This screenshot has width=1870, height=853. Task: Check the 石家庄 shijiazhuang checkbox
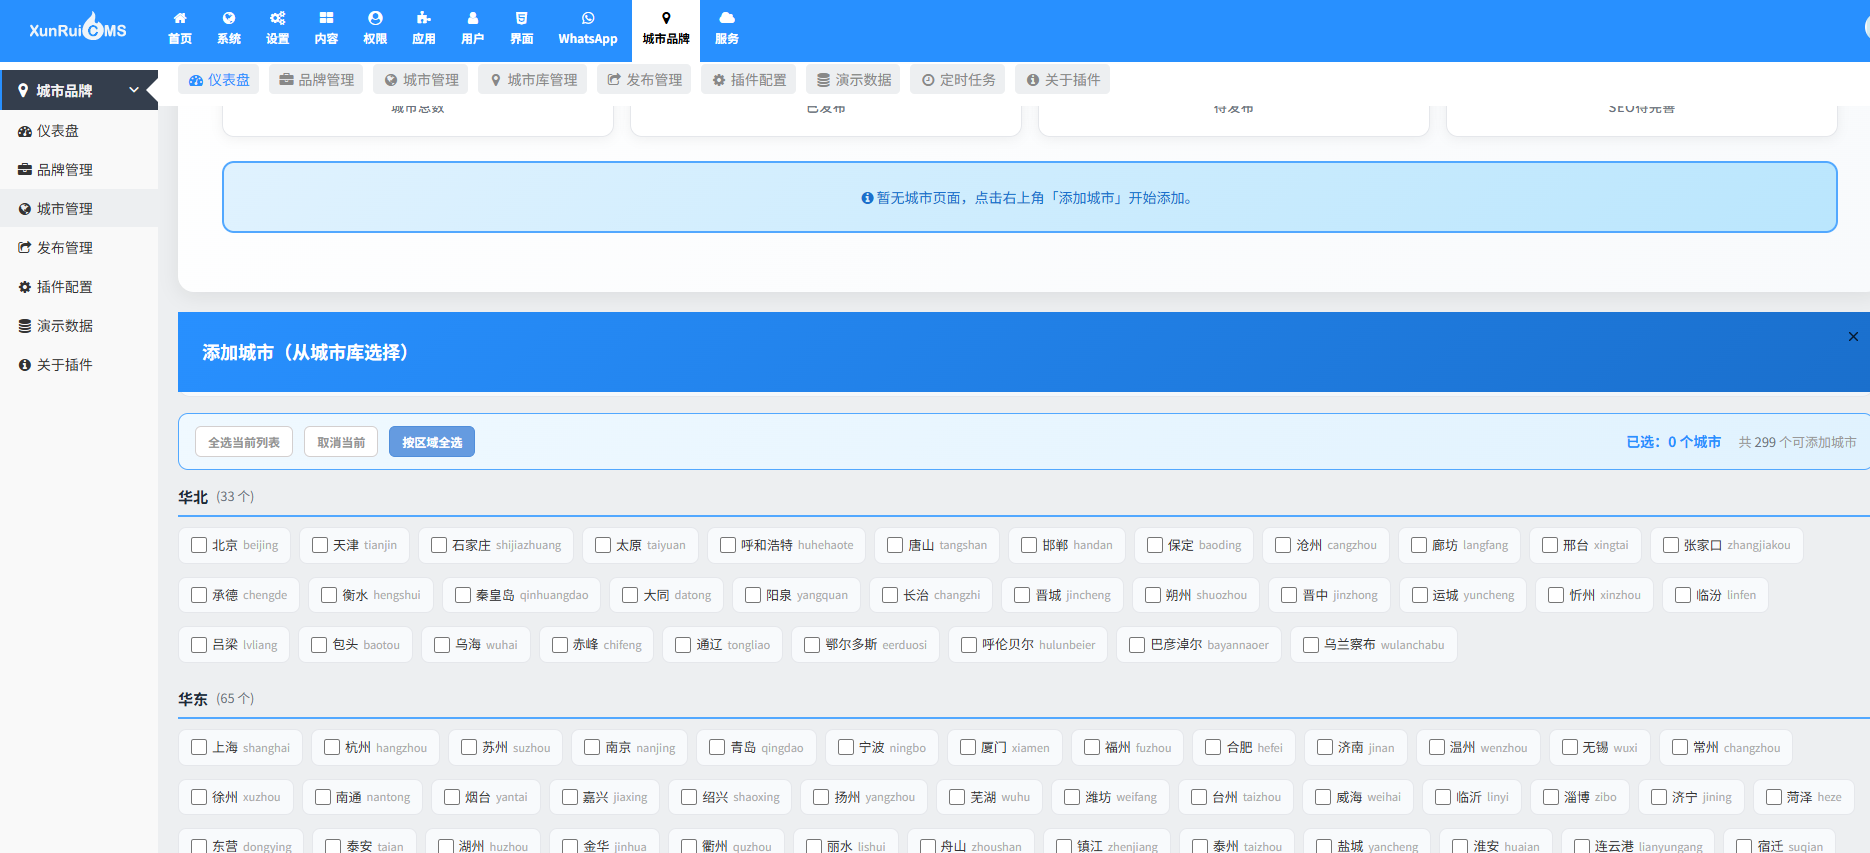(x=439, y=545)
